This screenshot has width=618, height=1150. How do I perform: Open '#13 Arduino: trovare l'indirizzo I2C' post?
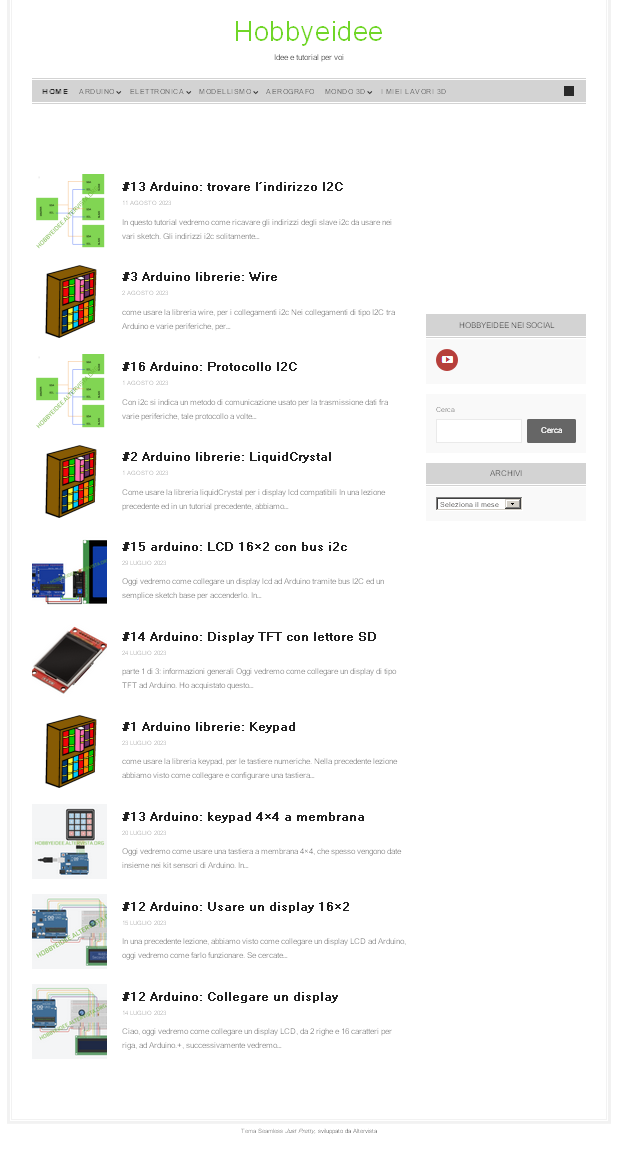(232, 186)
